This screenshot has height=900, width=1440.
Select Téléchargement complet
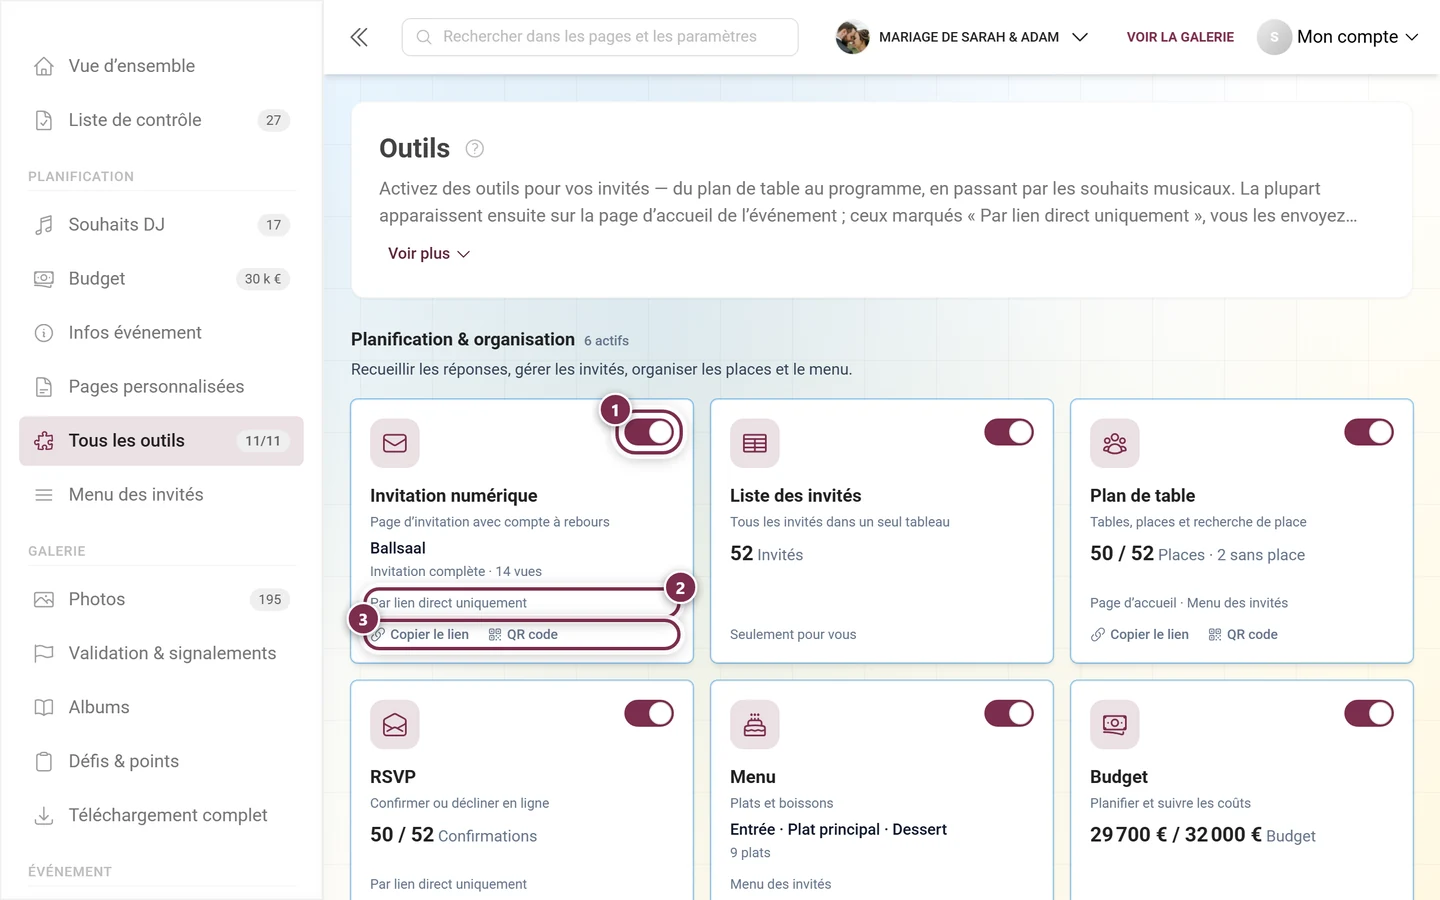161,816
